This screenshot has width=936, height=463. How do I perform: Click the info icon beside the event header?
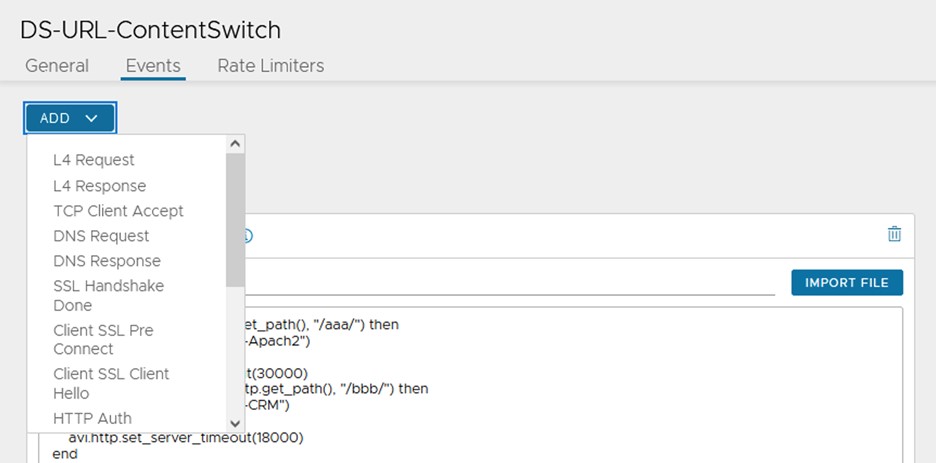coord(247,236)
